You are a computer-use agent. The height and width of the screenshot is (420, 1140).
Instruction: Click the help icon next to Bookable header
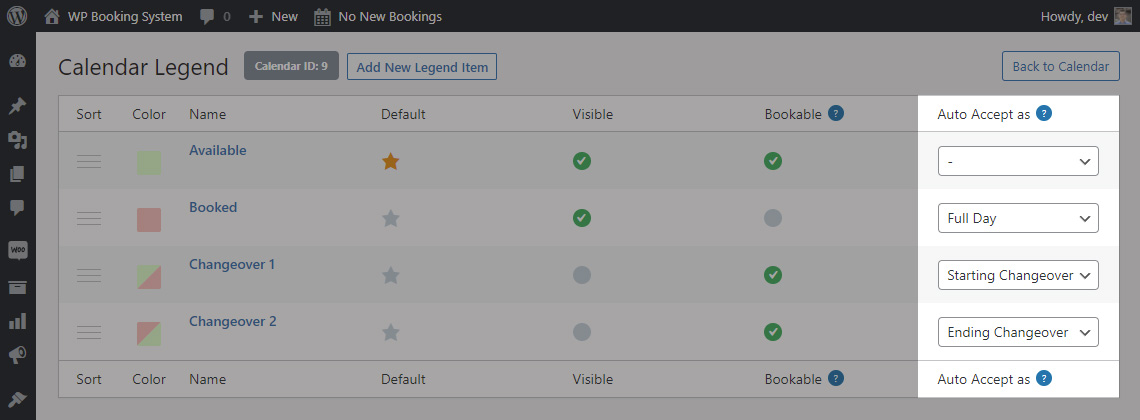pos(836,113)
